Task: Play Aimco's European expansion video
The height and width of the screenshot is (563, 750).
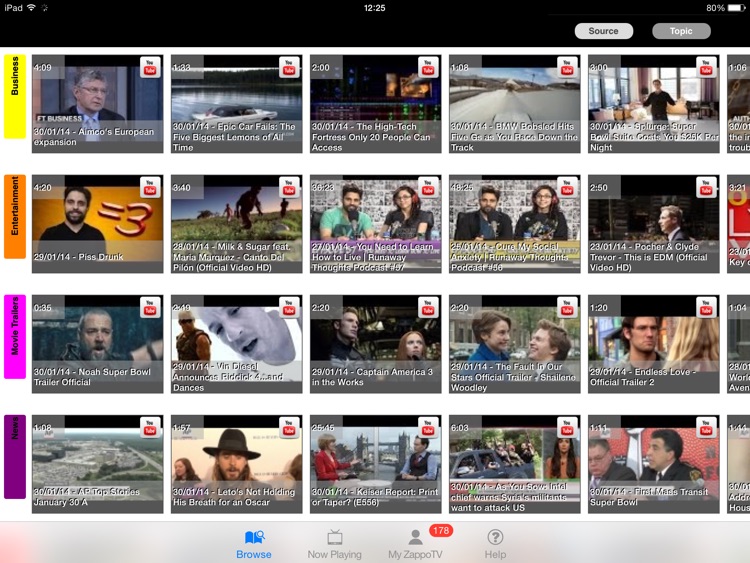Action: [98, 104]
